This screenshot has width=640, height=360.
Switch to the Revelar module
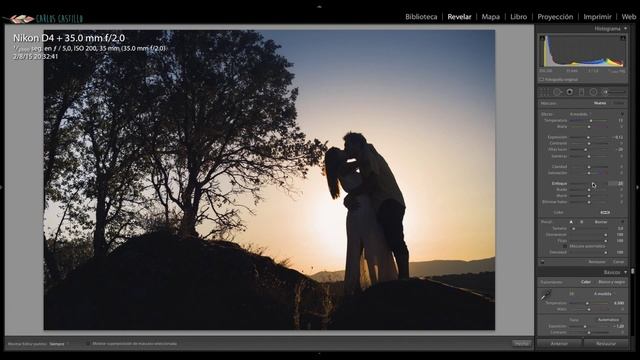point(459,17)
